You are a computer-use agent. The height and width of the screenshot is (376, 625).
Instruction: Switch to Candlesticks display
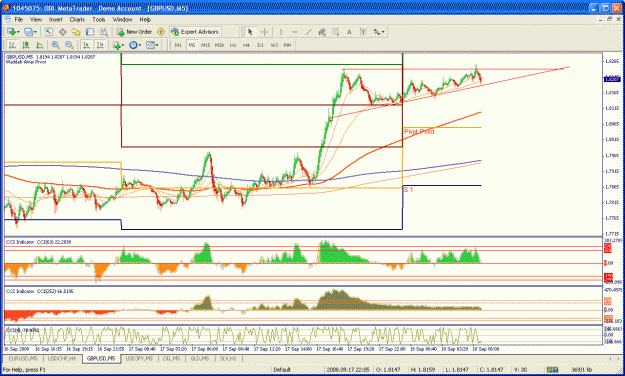[26, 45]
